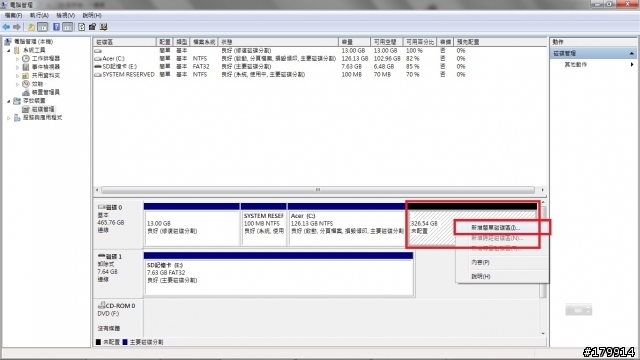The height and width of the screenshot is (360, 640).
Task: Choose 內容(P) from the context menu
Action: [x=502, y=262]
